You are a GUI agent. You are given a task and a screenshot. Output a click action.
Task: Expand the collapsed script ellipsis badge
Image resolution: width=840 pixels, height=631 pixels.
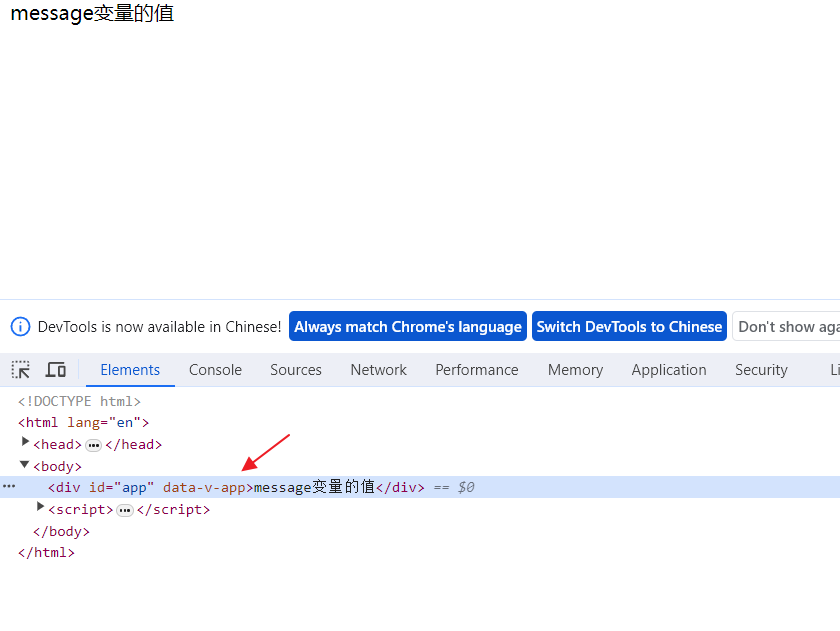(x=125, y=510)
